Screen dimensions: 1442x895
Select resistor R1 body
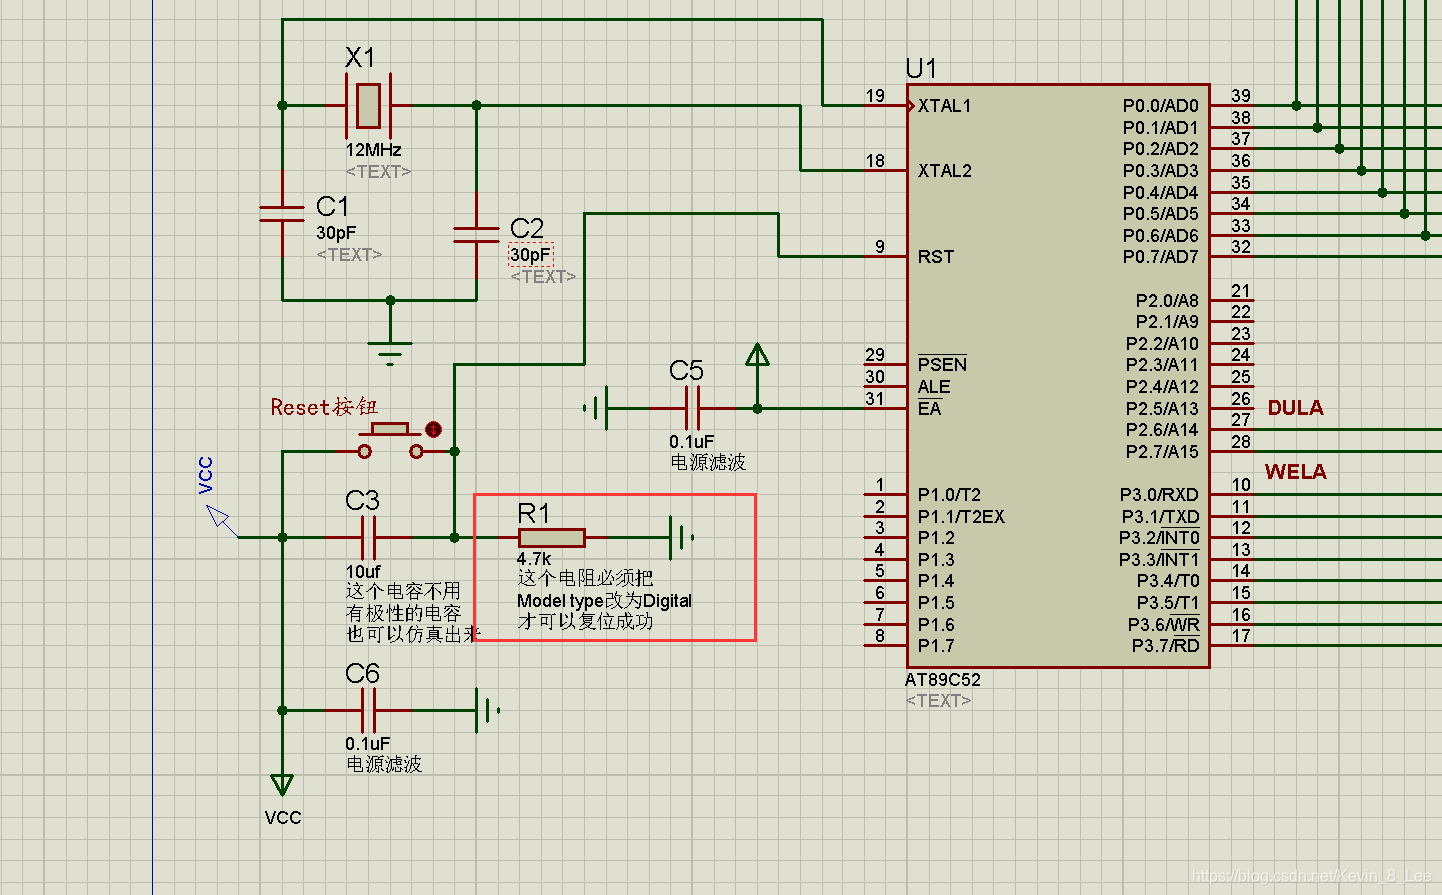(552, 537)
